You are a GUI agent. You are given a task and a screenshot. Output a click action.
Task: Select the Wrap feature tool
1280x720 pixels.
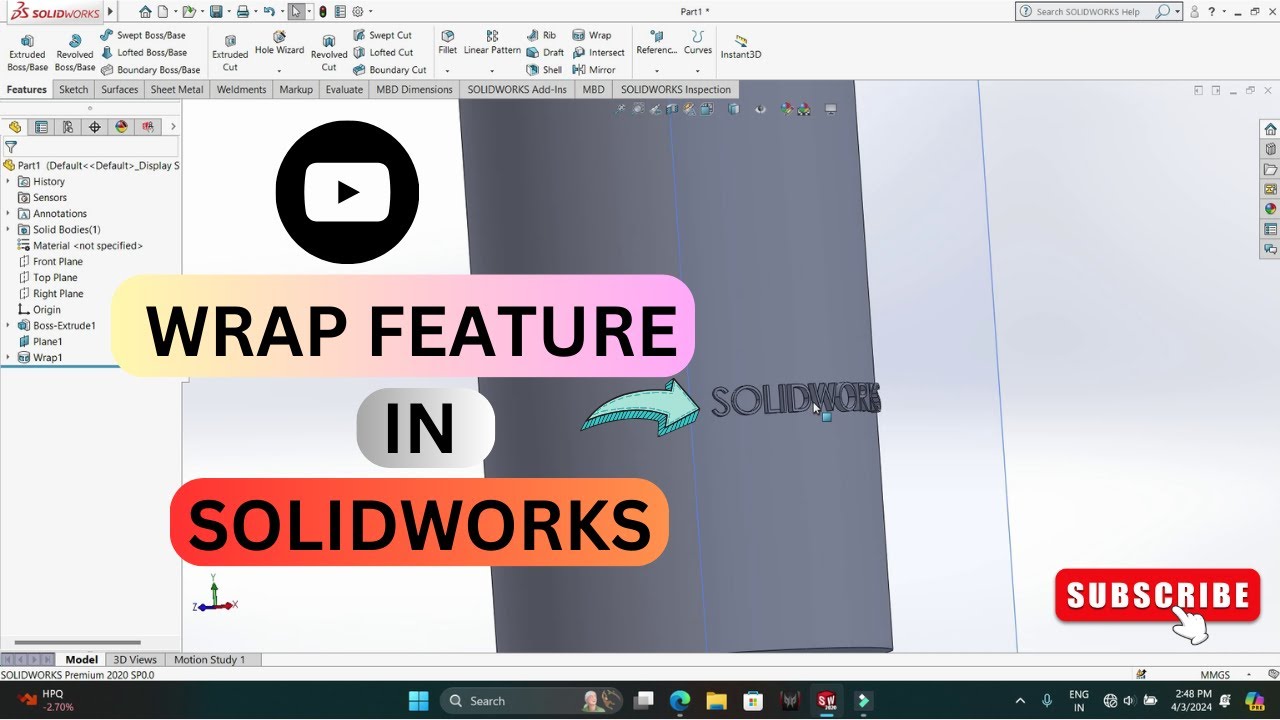point(592,35)
